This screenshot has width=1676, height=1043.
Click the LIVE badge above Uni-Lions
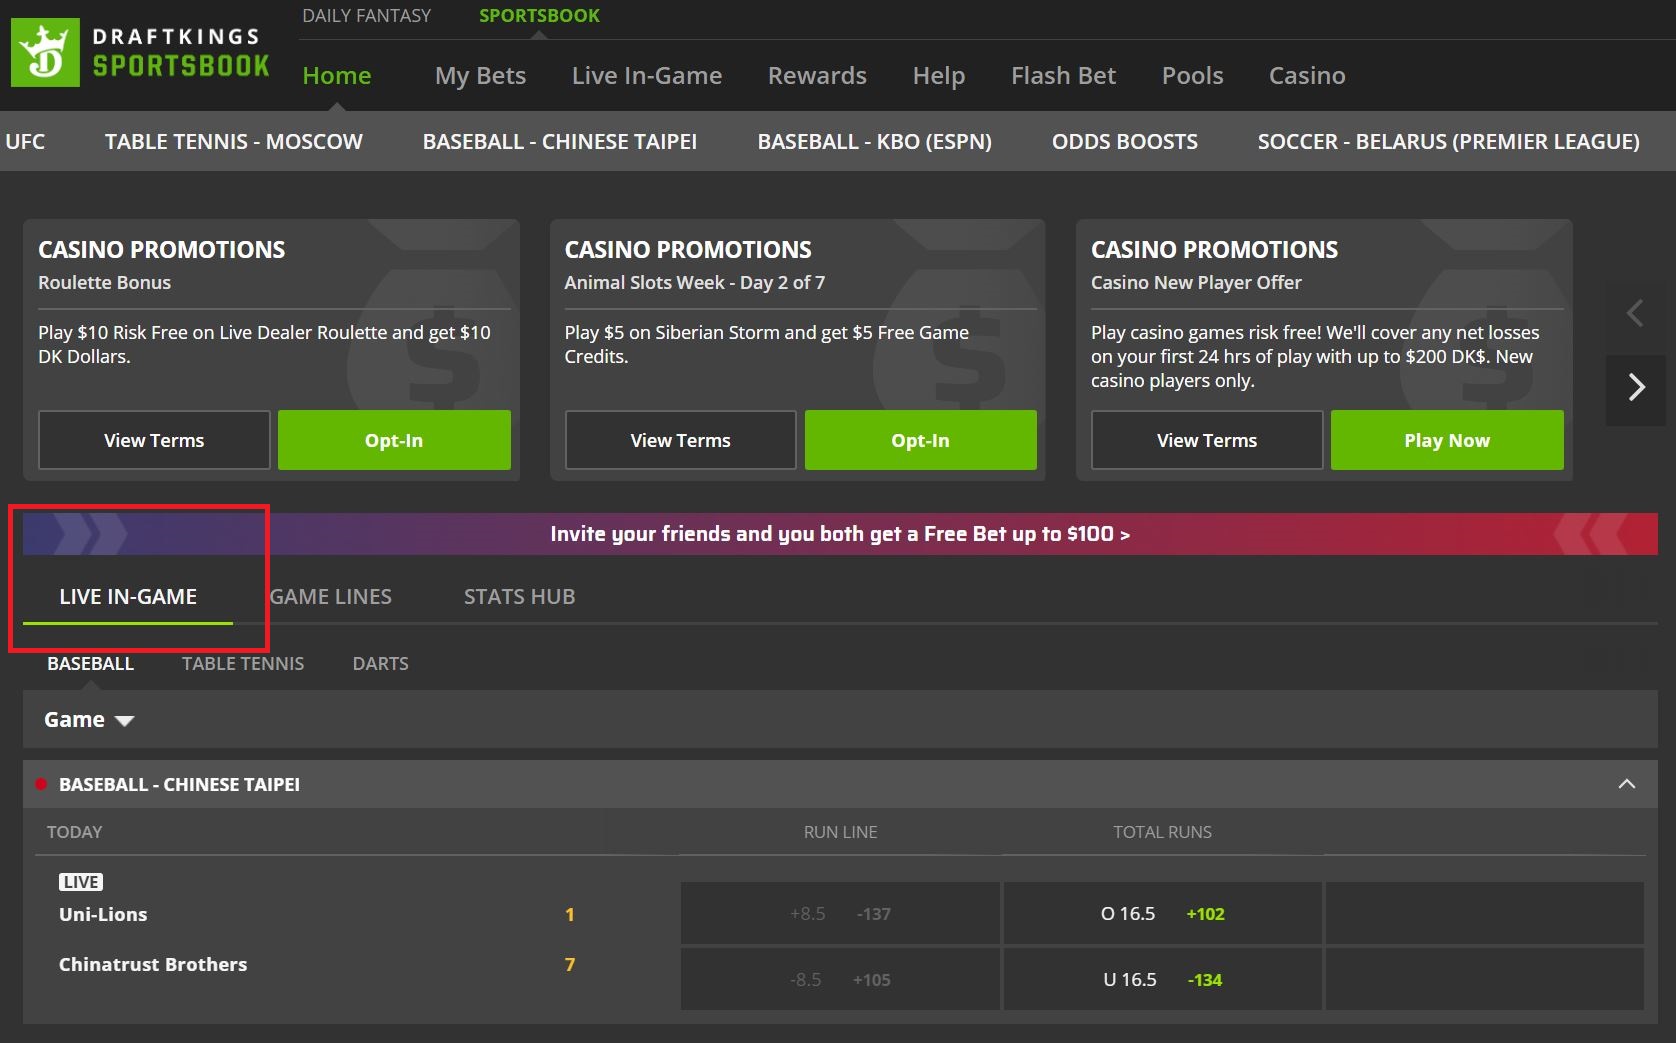81,882
